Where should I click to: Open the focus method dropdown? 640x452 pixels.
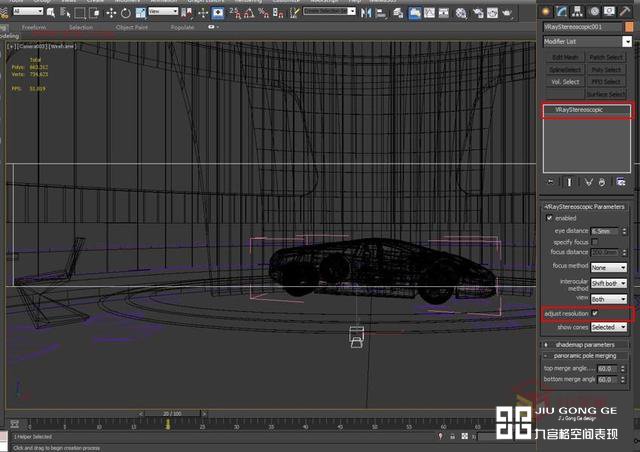click(x=610, y=267)
